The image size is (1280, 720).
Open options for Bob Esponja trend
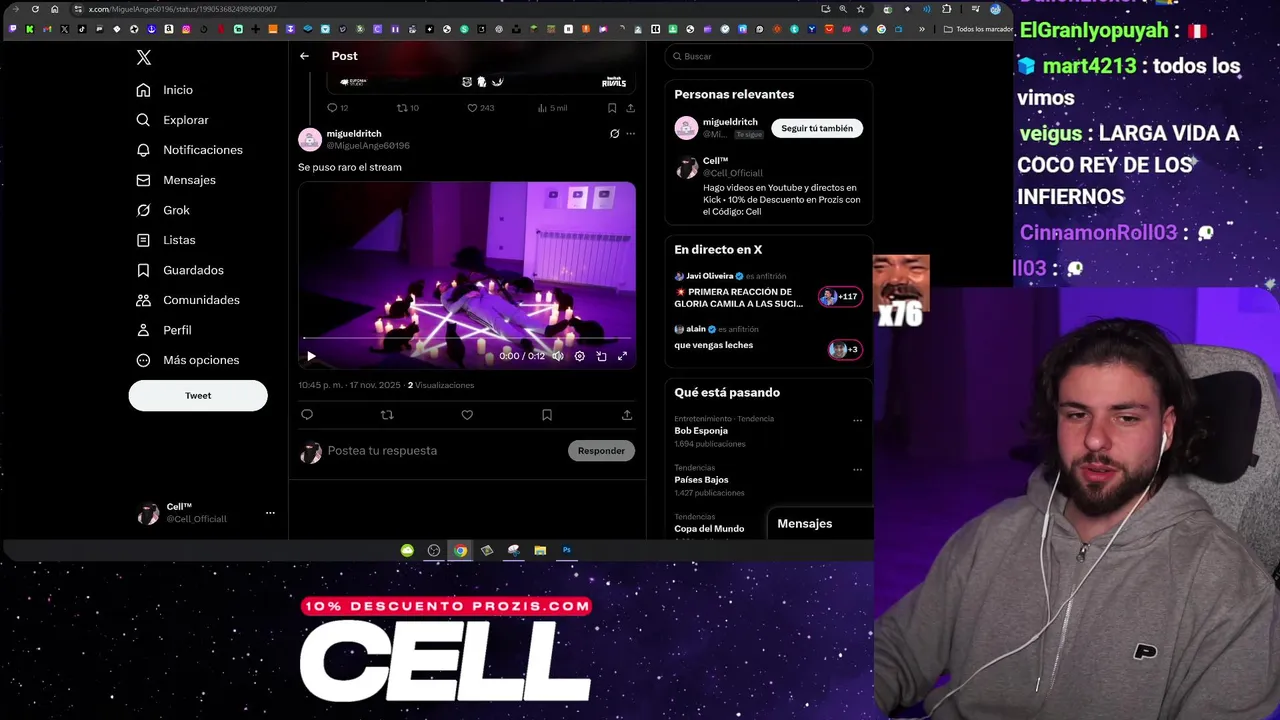click(x=857, y=421)
